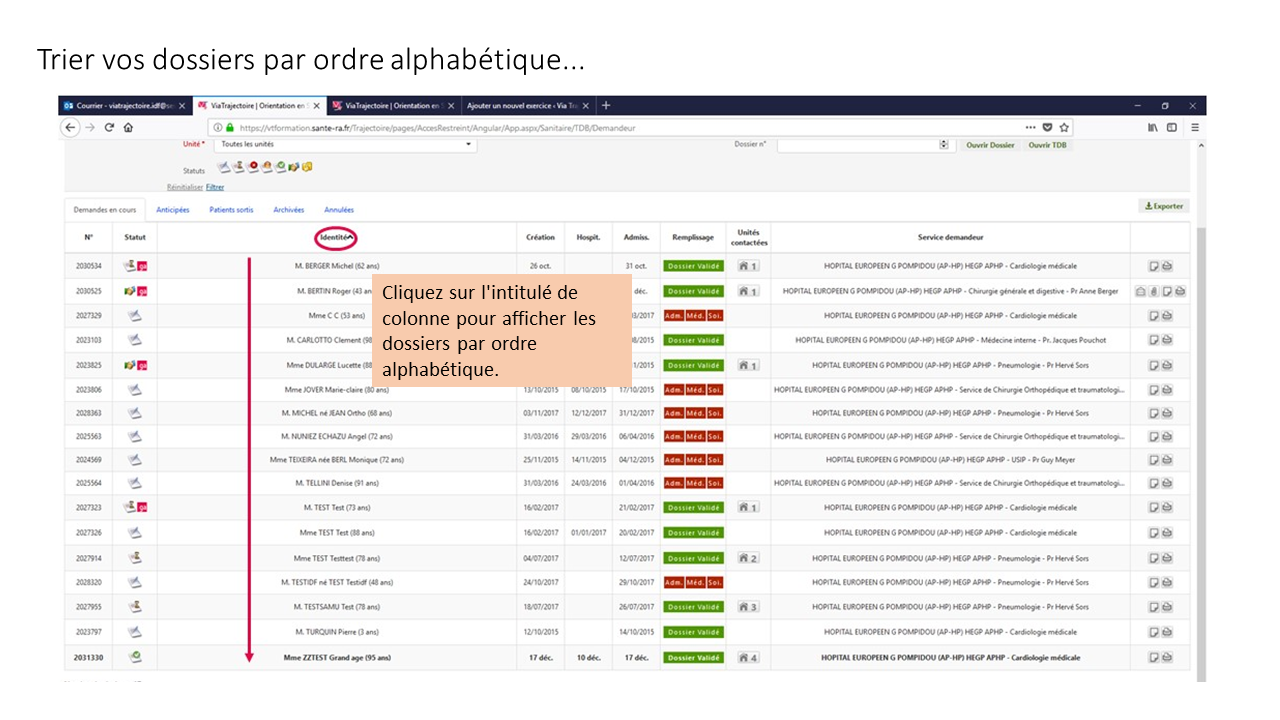Image resolution: width=1280 pixels, height=720 pixels.
Task: Sort the table by the Identité column
Action: tap(335, 238)
